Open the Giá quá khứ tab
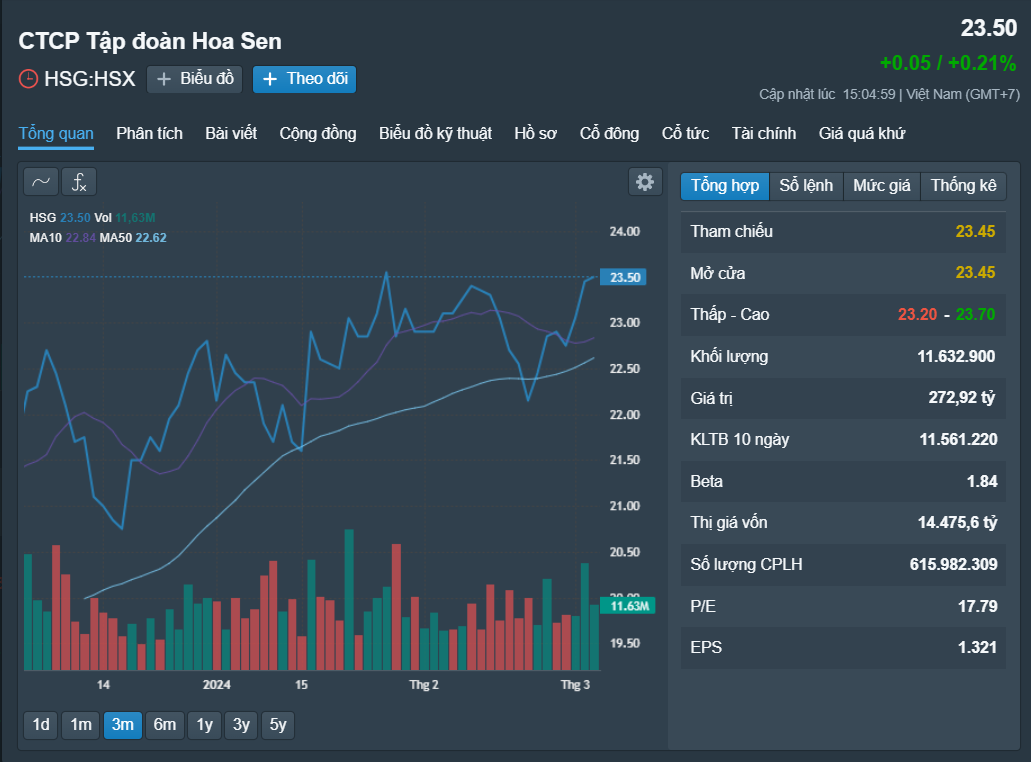The width and height of the screenshot is (1031, 762). pos(861,133)
